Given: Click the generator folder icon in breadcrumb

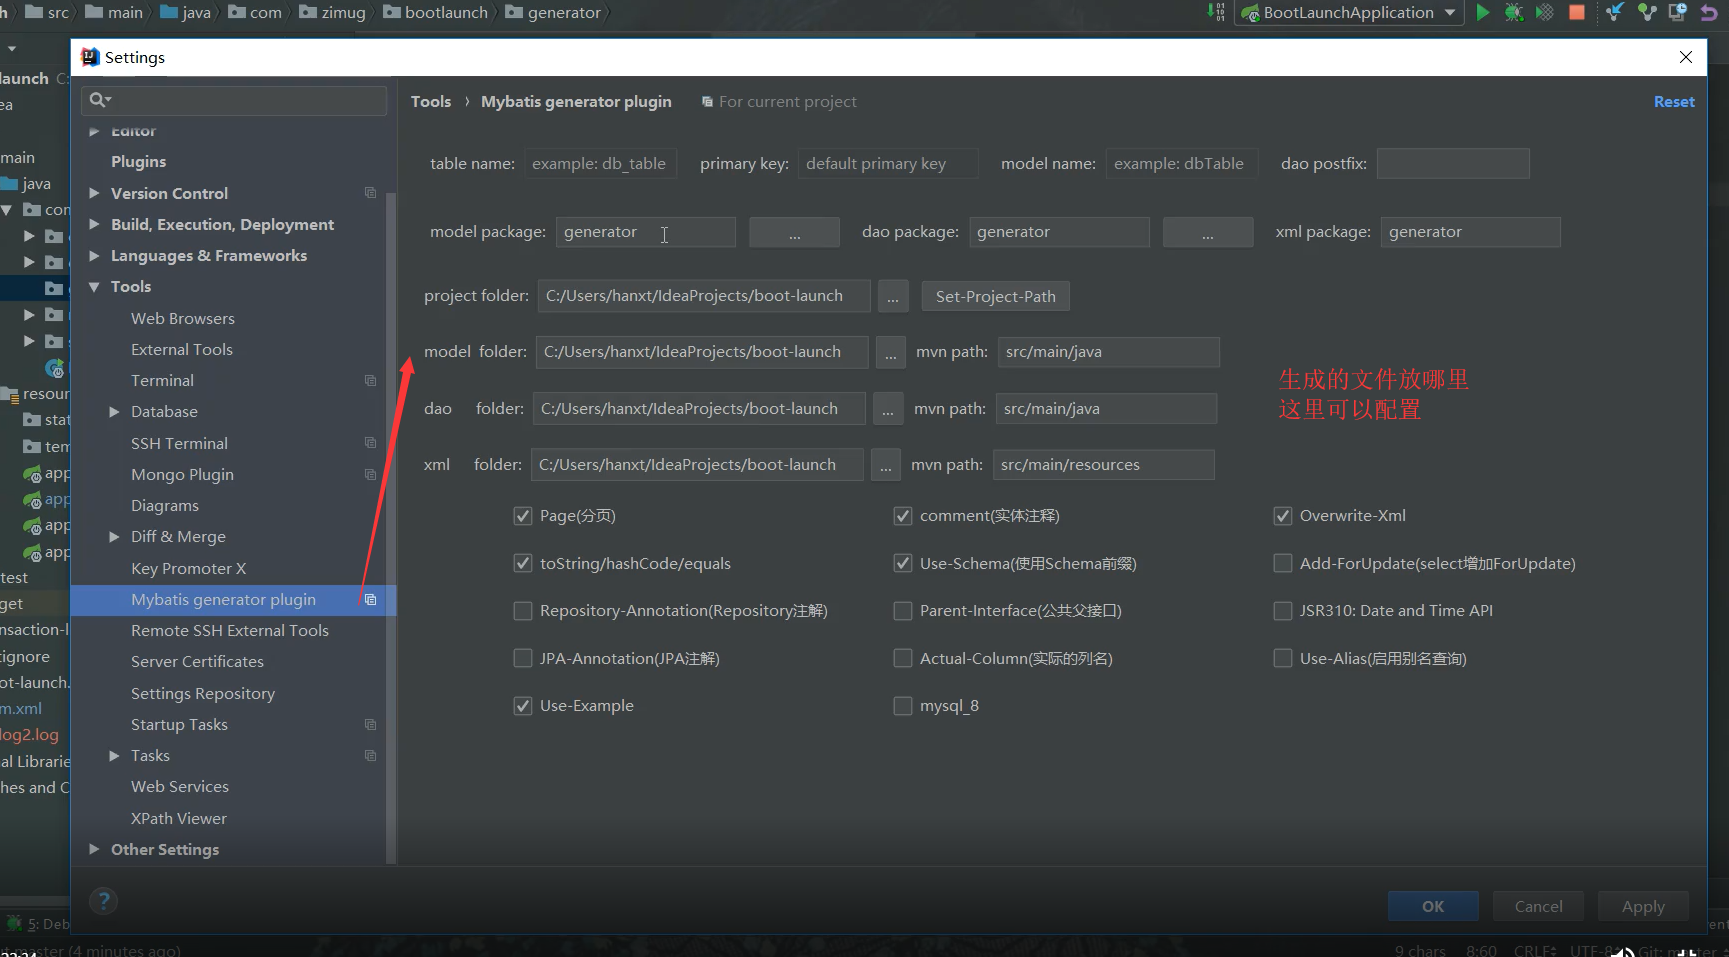Looking at the screenshot, I should click(x=514, y=12).
